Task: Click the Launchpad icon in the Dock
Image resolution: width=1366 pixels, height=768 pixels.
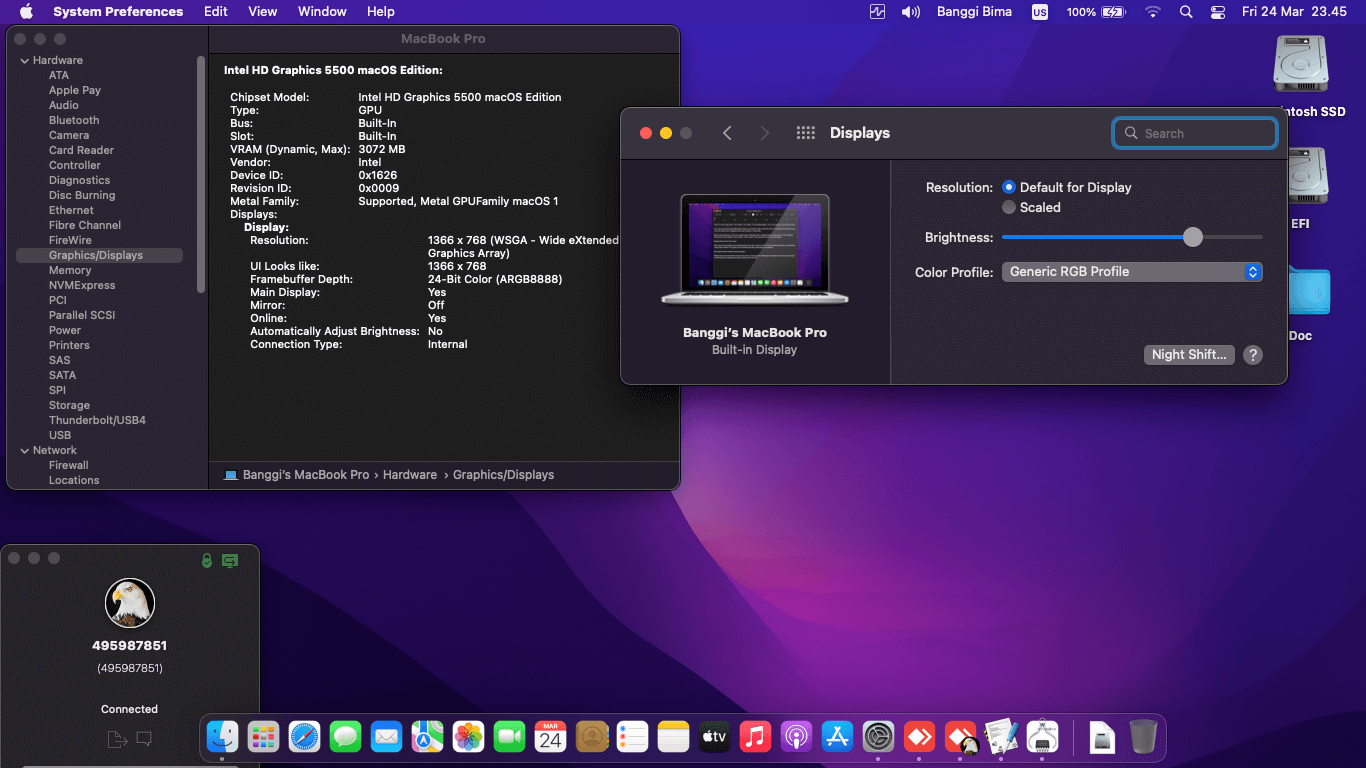Action: point(264,737)
